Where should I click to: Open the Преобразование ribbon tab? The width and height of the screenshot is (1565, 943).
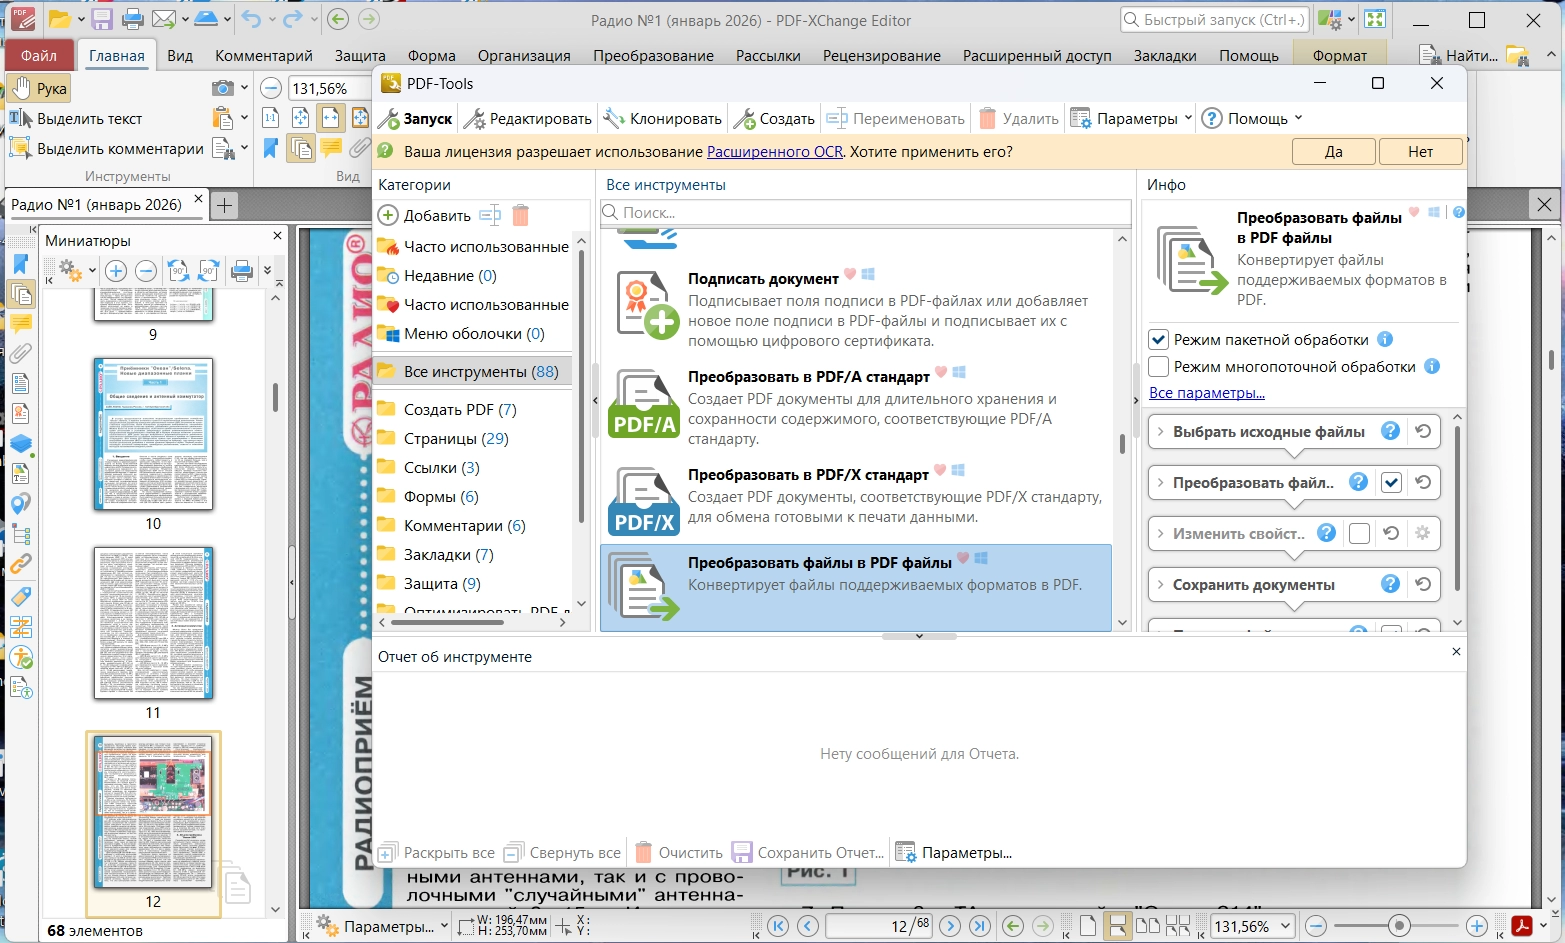pyautogui.click(x=653, y=56)
